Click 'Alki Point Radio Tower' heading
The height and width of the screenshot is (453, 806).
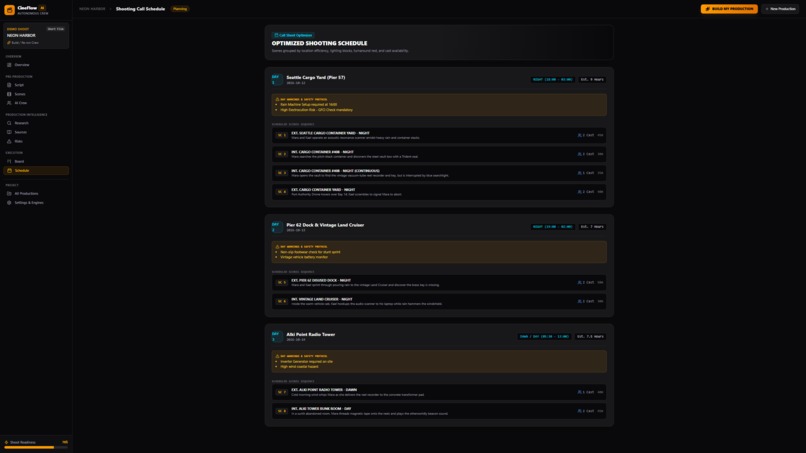pyautogui.click(x=310, y=335)
